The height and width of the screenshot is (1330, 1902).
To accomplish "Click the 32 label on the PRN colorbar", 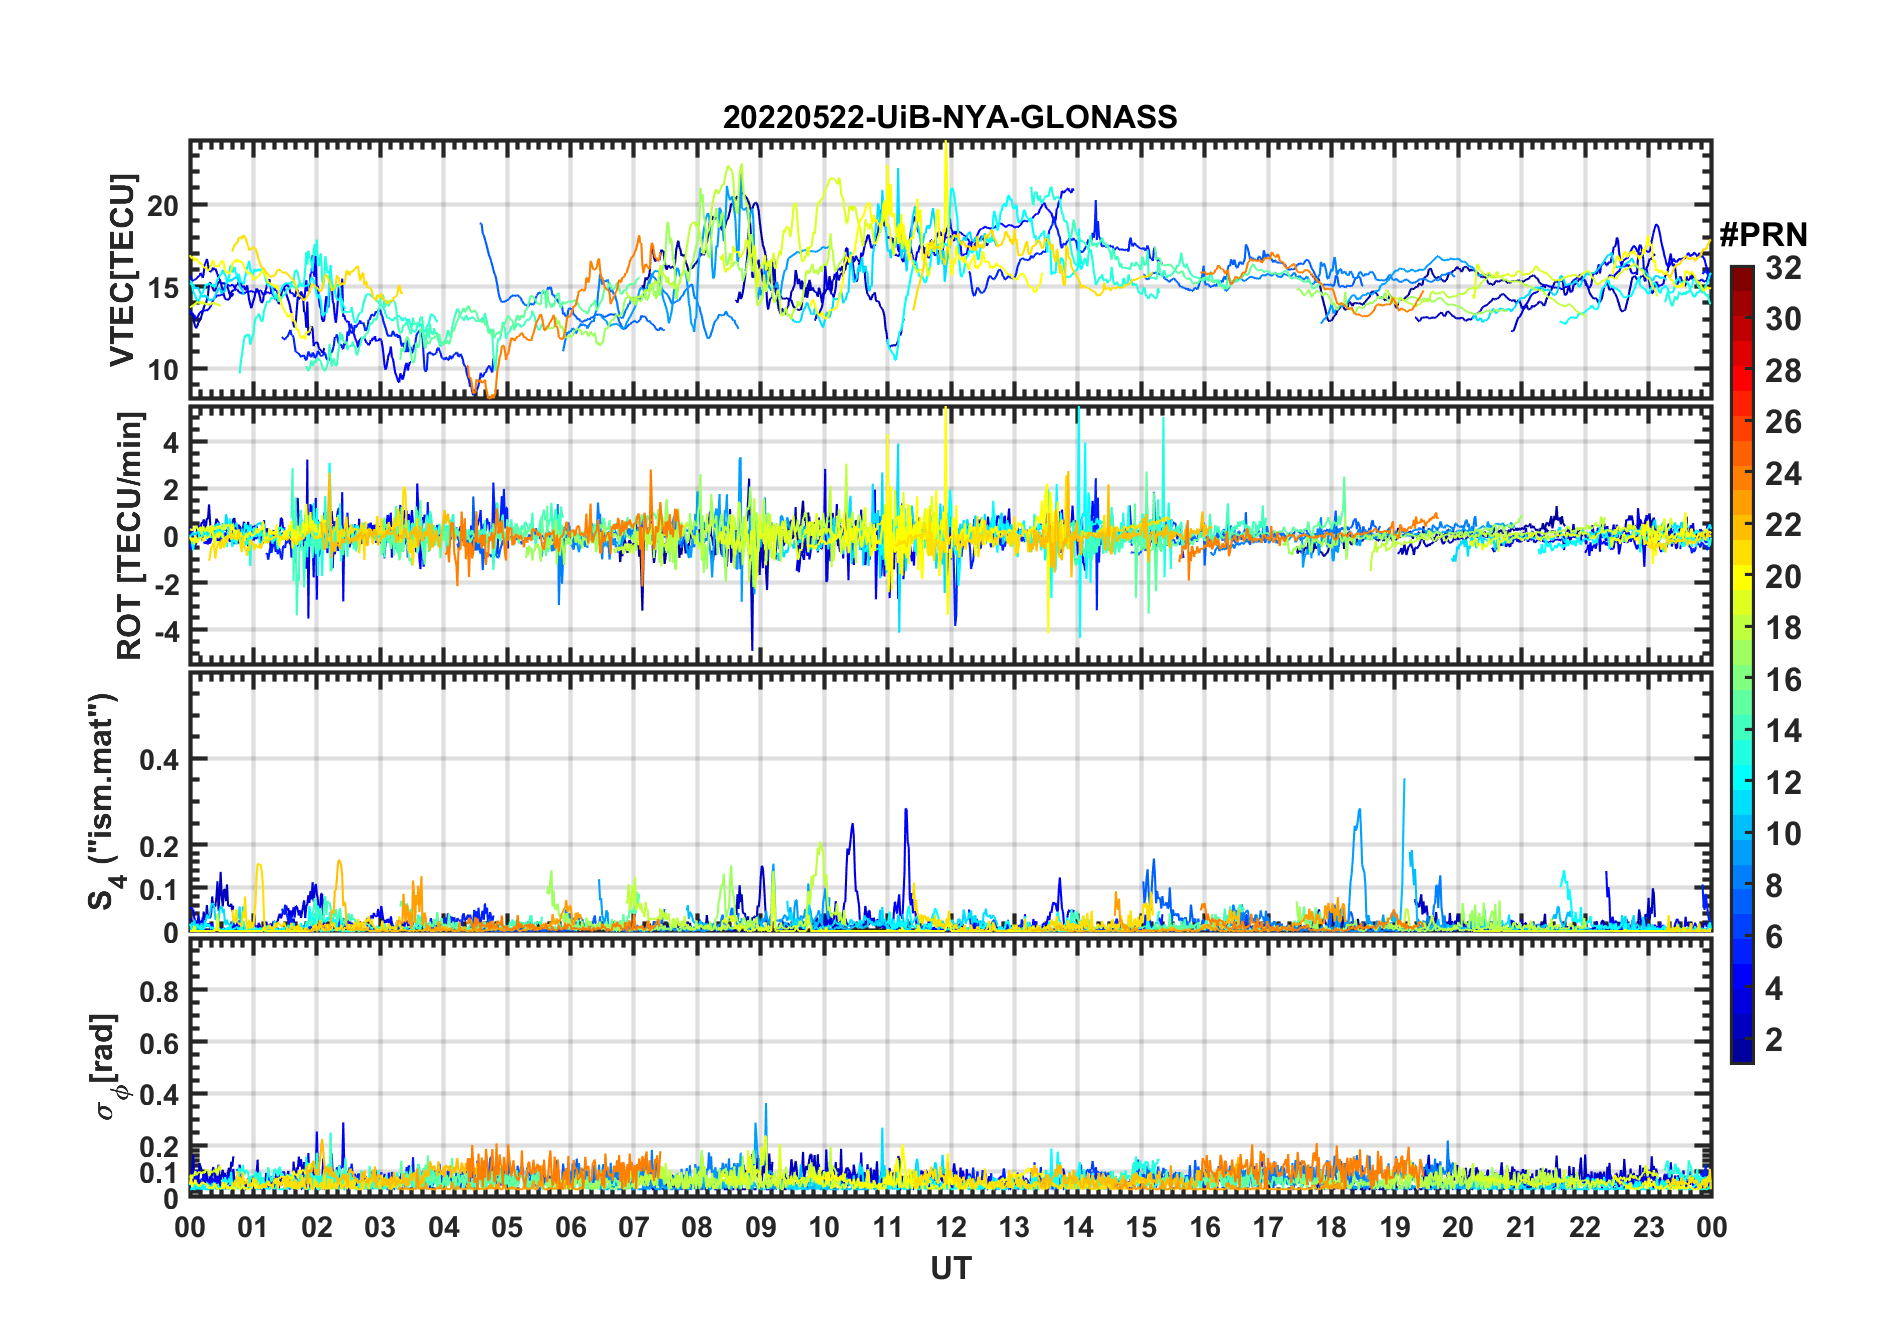I will pos(1783,268).
